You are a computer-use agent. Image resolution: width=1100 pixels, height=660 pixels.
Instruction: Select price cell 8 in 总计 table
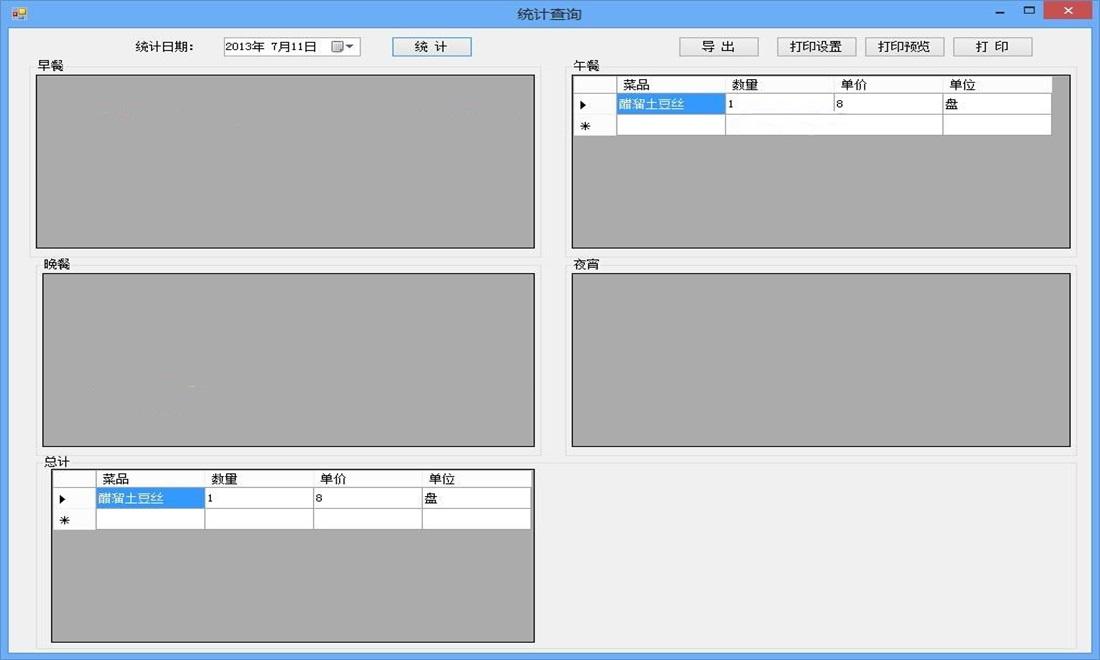[368, 499]
